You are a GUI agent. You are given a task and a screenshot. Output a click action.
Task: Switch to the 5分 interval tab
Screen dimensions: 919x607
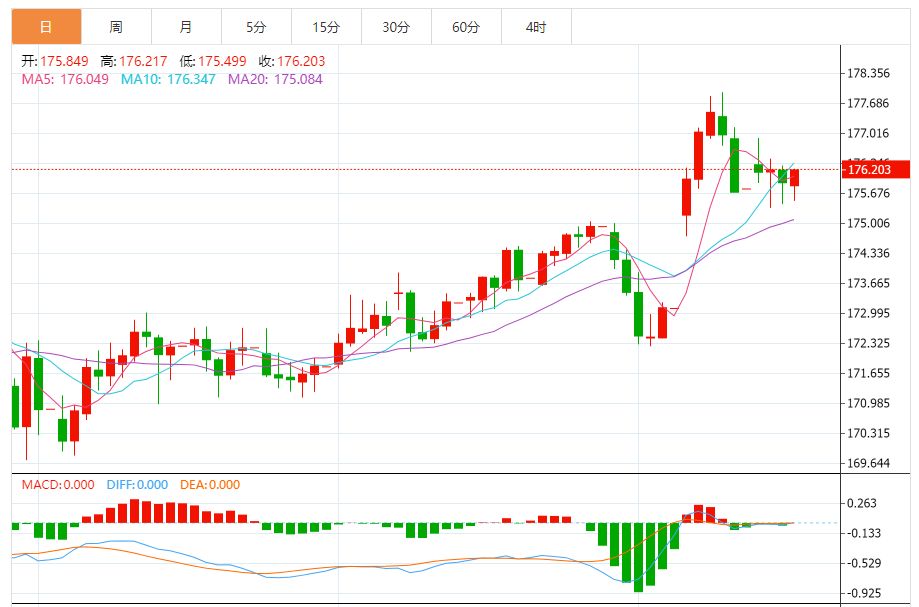(256, 27)
